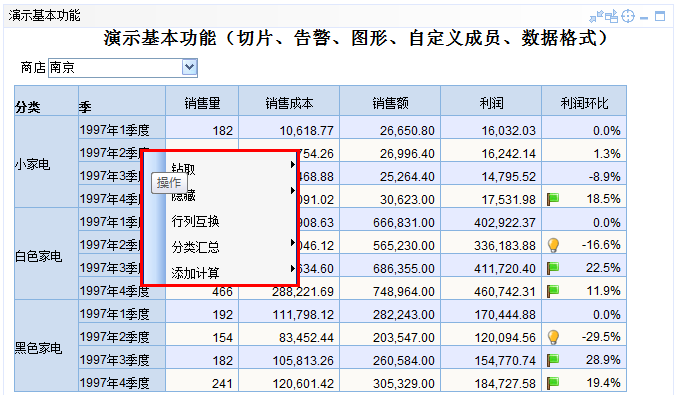The width and height of the screenshot is (679, 397).
Task: Select 分类汇总 from the context menu
Action: [x=195, y=247]
